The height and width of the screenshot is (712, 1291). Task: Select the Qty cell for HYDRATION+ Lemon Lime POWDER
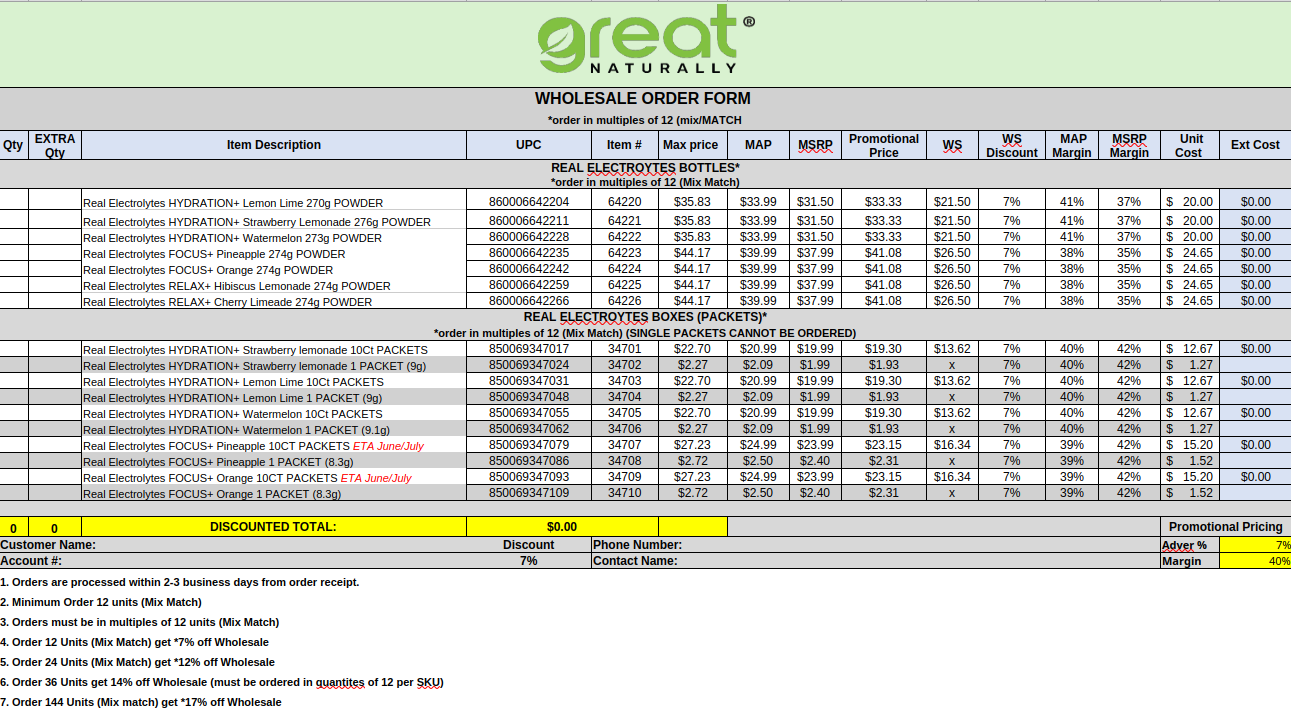click(14, 201)
